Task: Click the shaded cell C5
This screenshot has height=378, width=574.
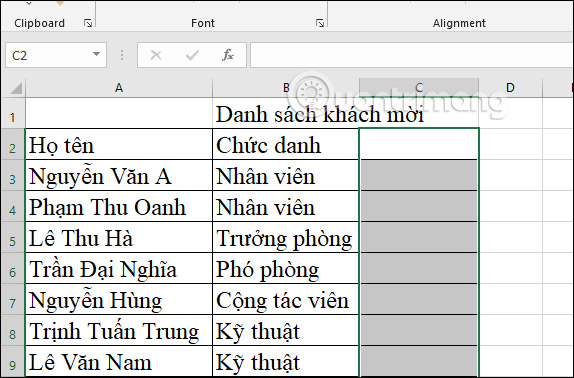Action: pos(419,237)
